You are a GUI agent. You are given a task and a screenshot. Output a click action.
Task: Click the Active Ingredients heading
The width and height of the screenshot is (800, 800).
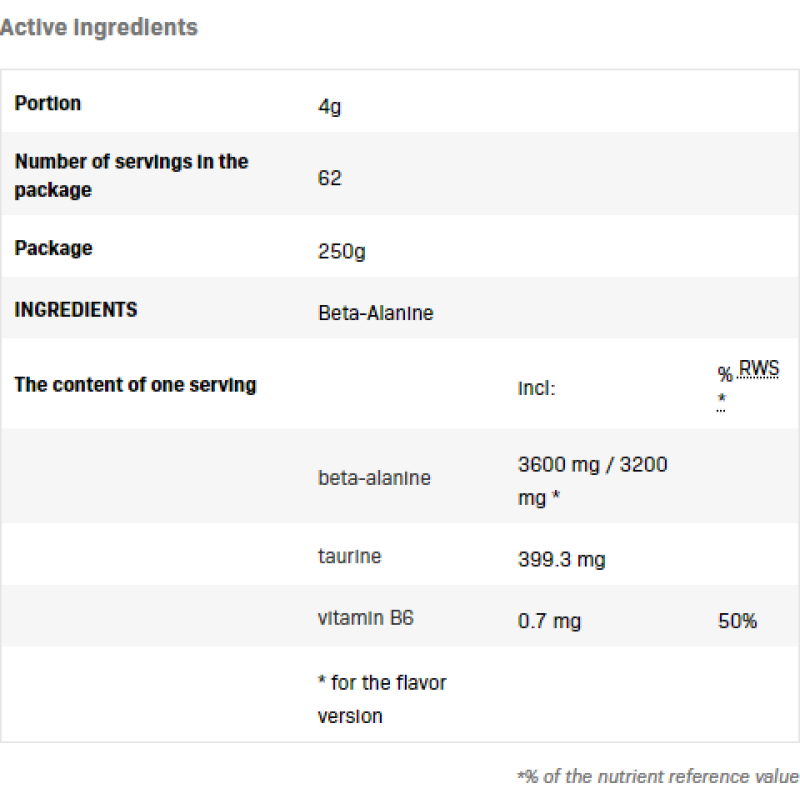[x=99, y=28]
